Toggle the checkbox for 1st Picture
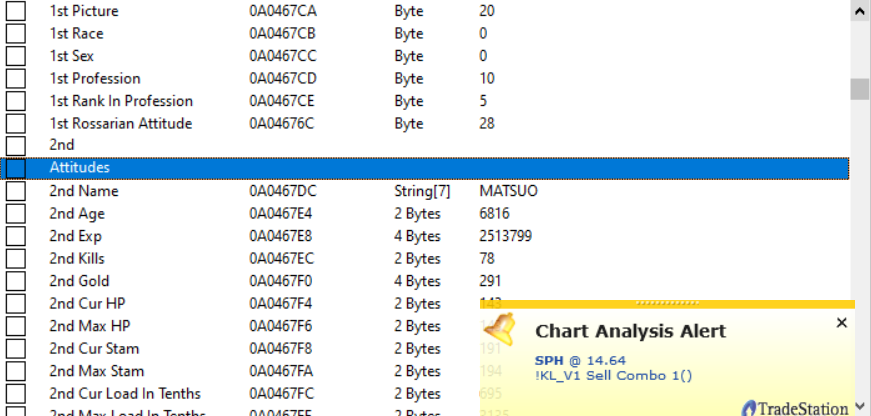The height and width of the screenshot is (416, 871). pyautogui.click(x=16, y=11)
